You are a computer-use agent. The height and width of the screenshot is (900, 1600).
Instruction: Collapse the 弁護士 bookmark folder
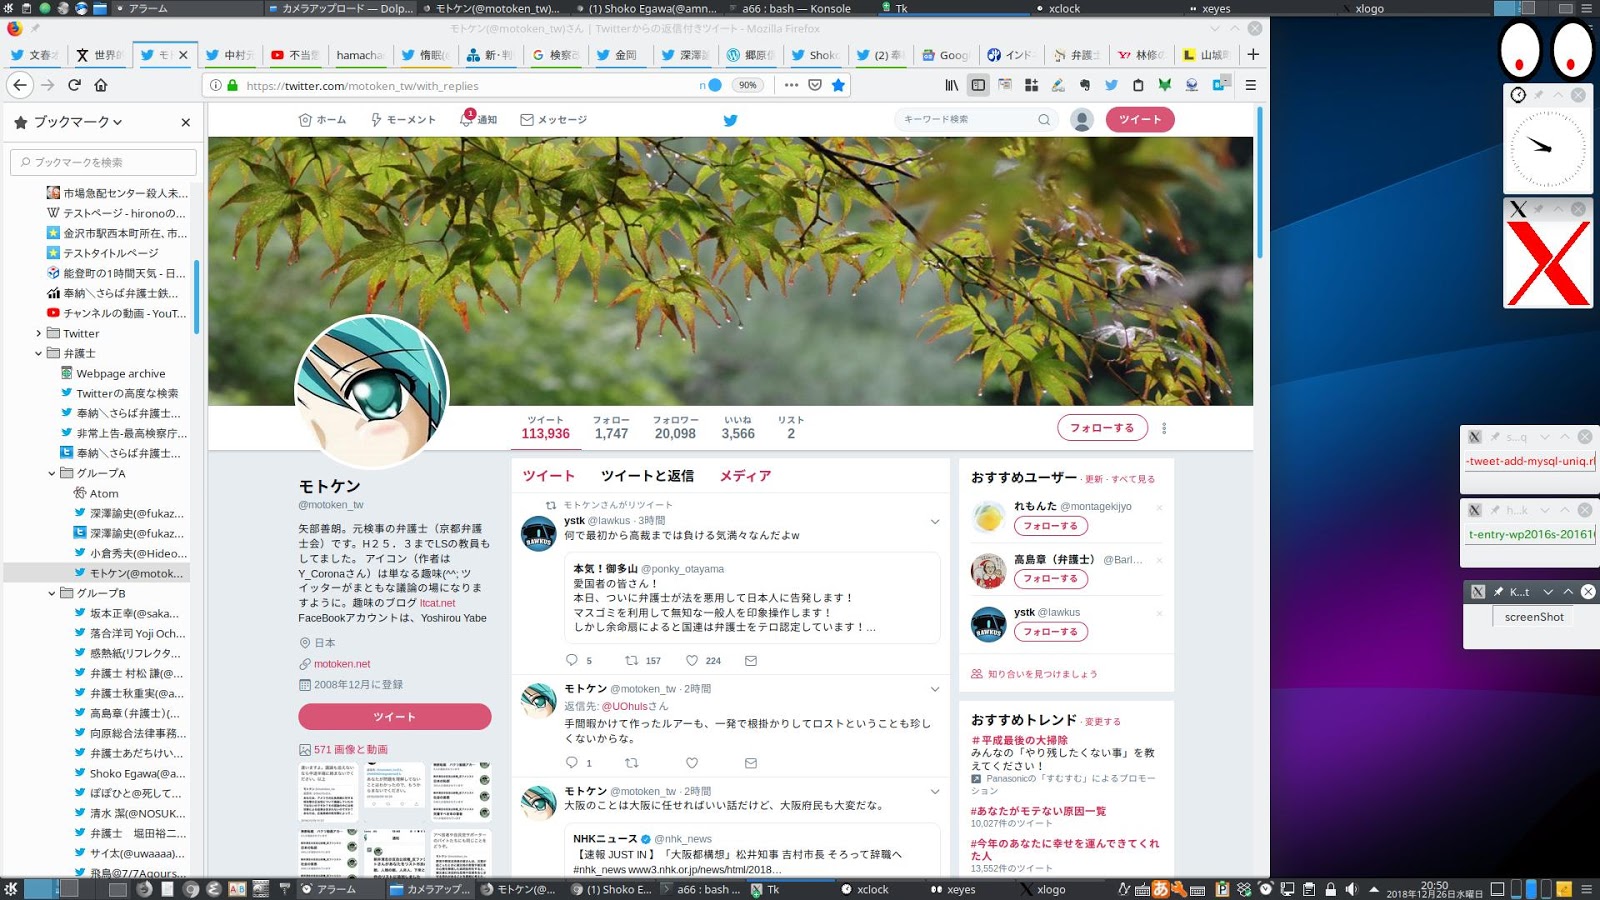(x=39, y=353)
